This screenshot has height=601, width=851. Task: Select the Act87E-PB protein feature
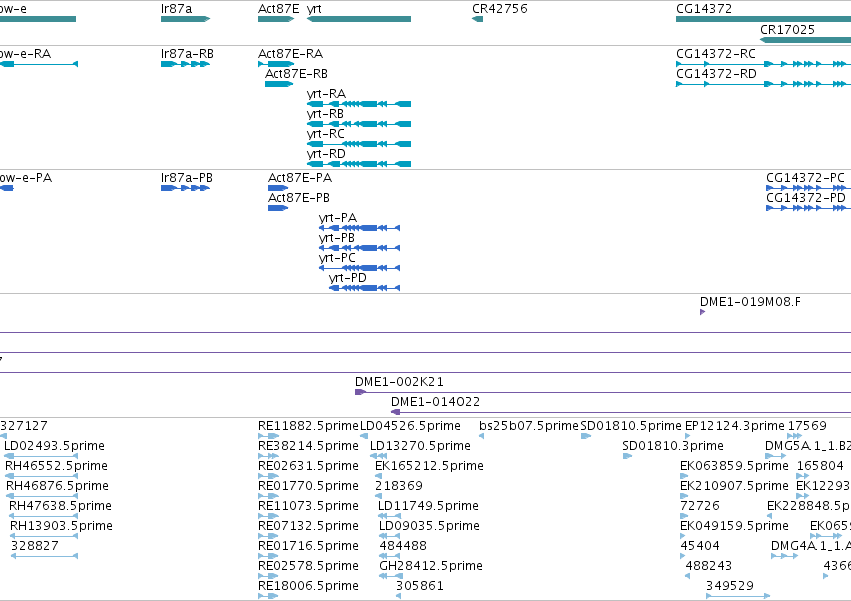point(278,208)
